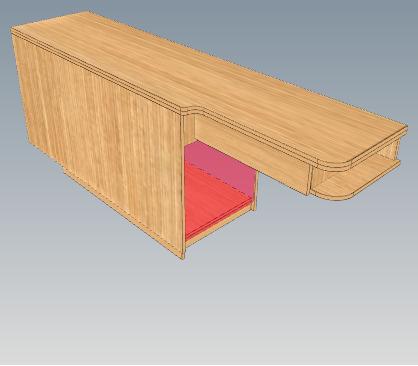418x366 pixels.
Task: Click the far-right support under desktop end
Action: [x=397, y=149]
